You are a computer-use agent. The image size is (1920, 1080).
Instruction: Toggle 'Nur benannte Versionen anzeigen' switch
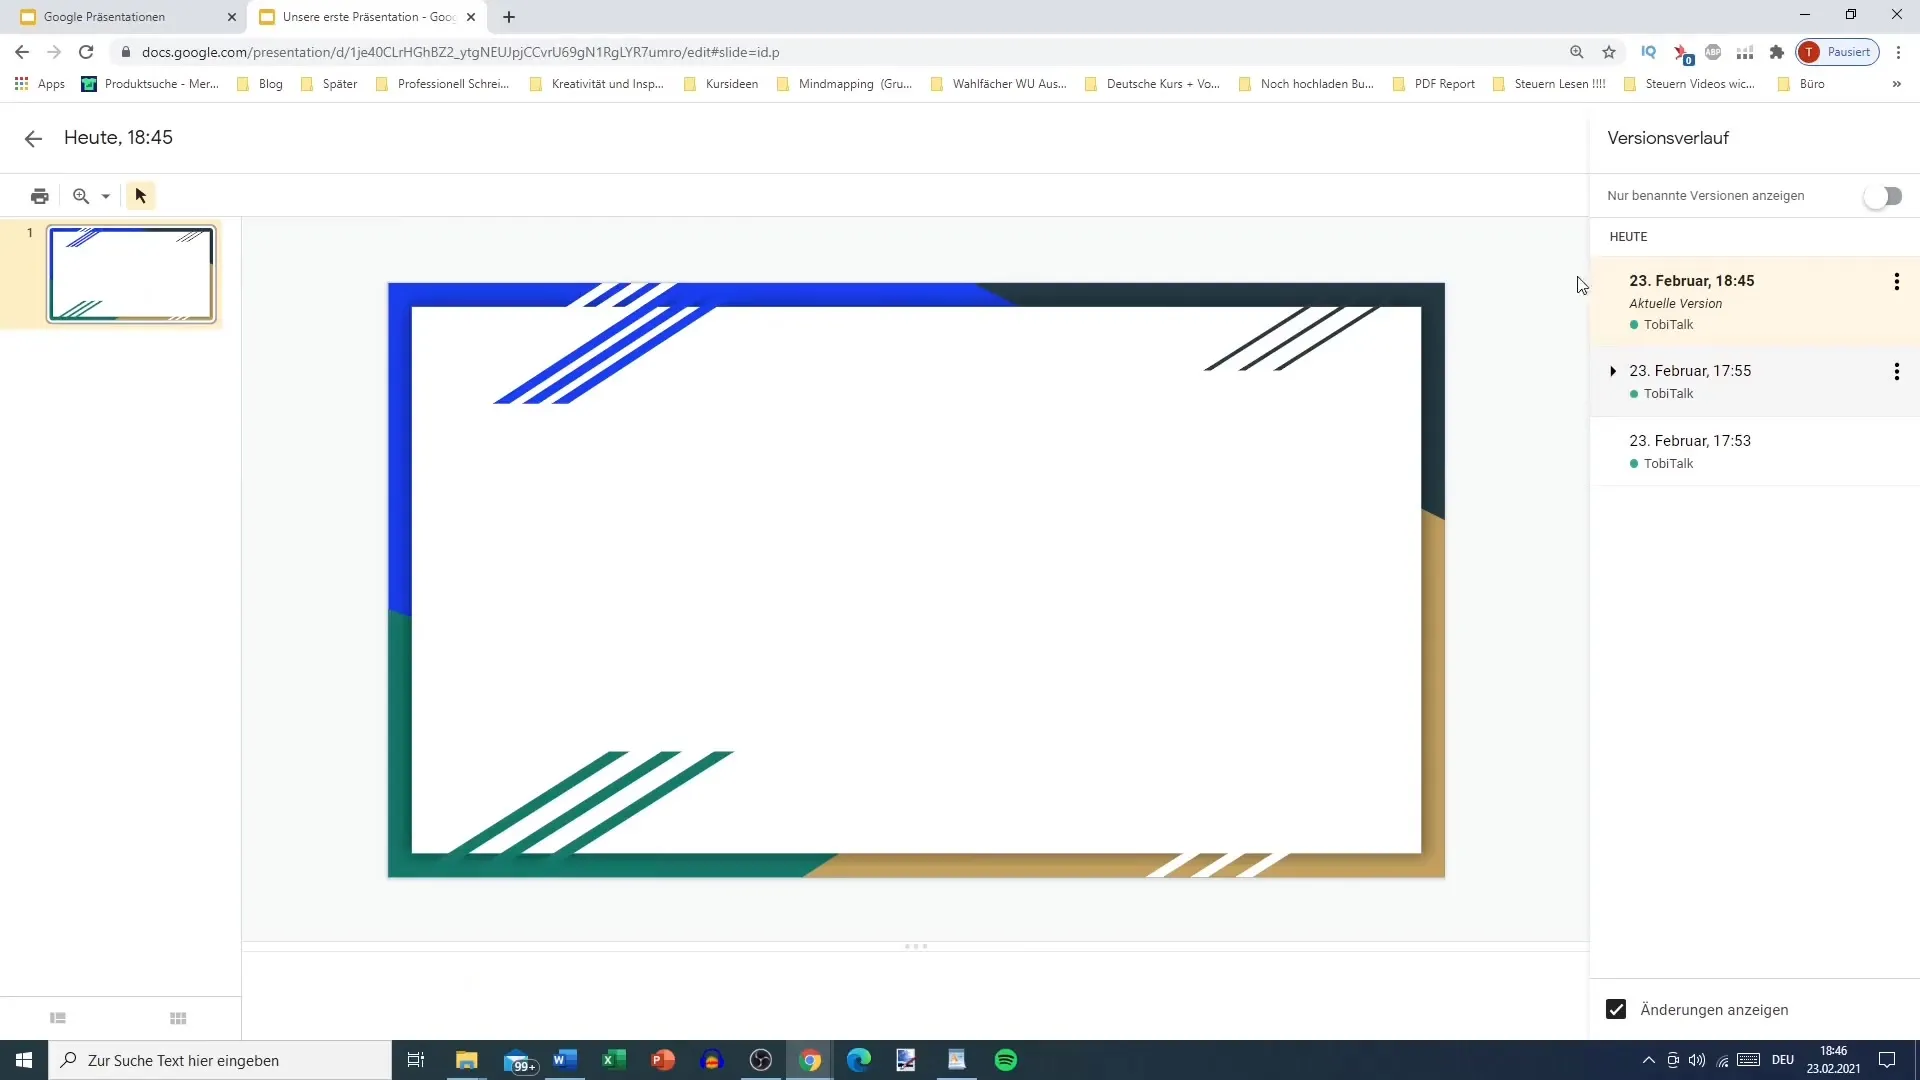(1883, 197)
